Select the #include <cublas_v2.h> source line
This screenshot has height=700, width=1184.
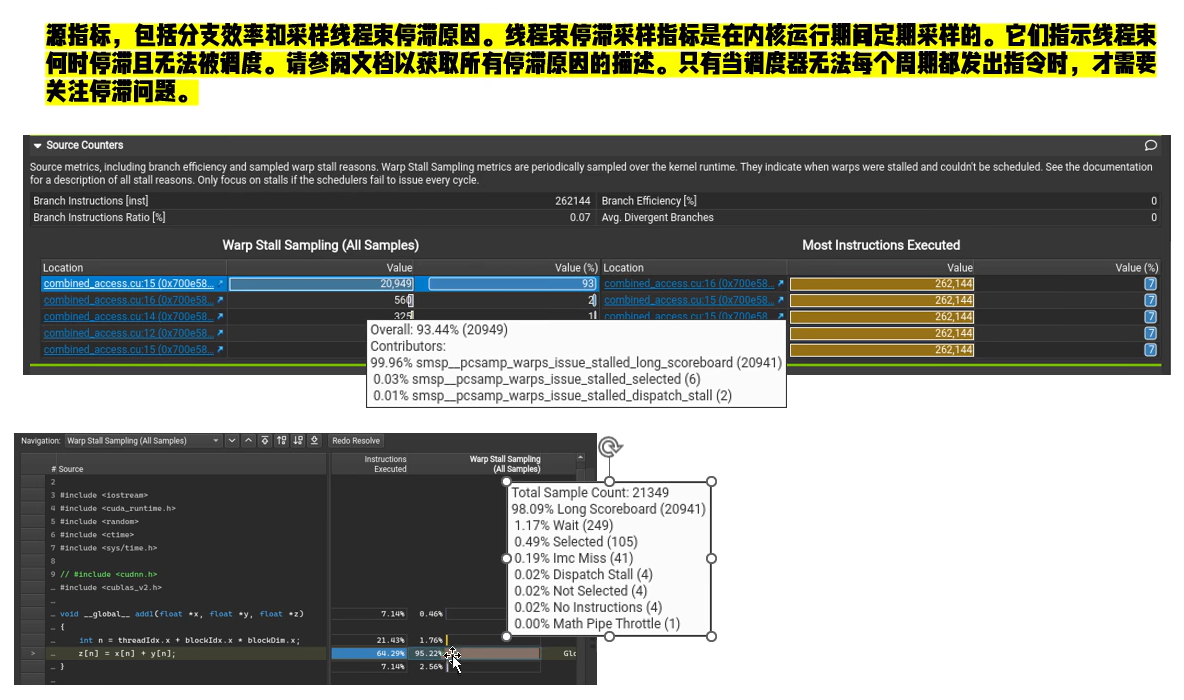(x=110, y=587)
